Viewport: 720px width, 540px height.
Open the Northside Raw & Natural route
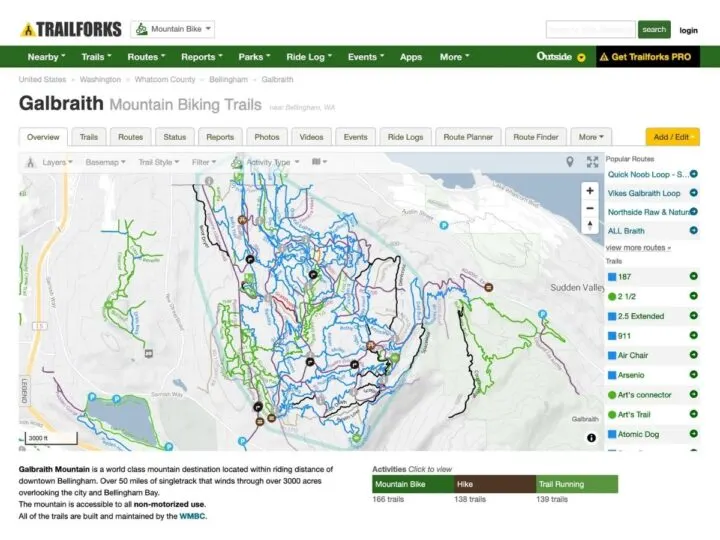point(648,212)
